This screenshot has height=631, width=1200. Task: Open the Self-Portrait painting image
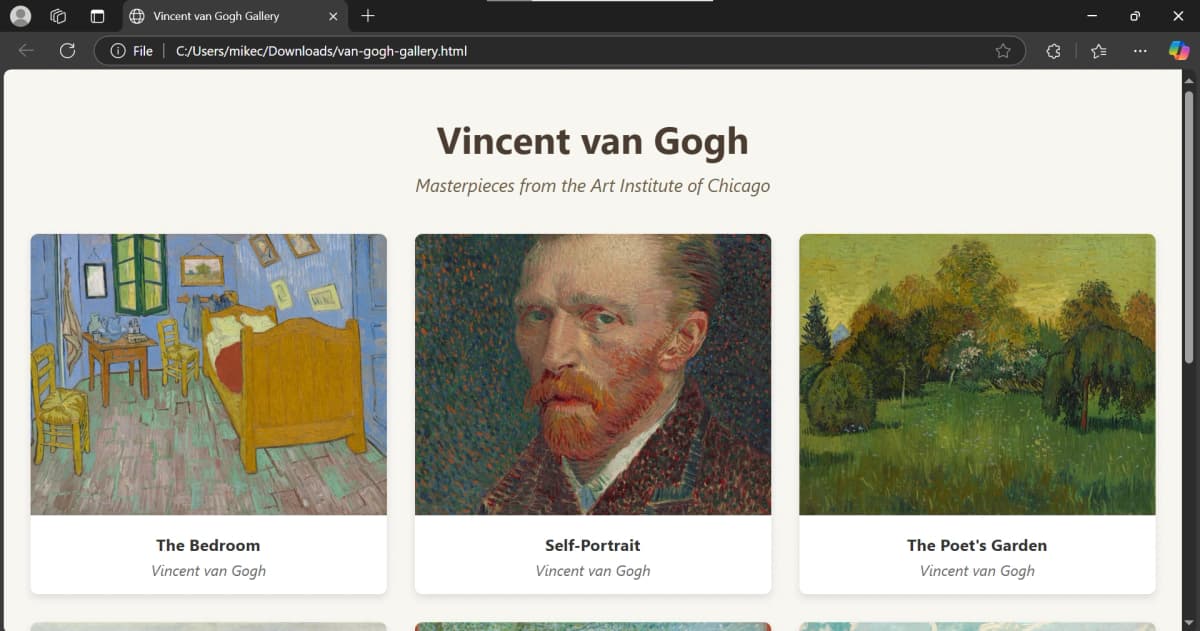(x=593, y=374)
